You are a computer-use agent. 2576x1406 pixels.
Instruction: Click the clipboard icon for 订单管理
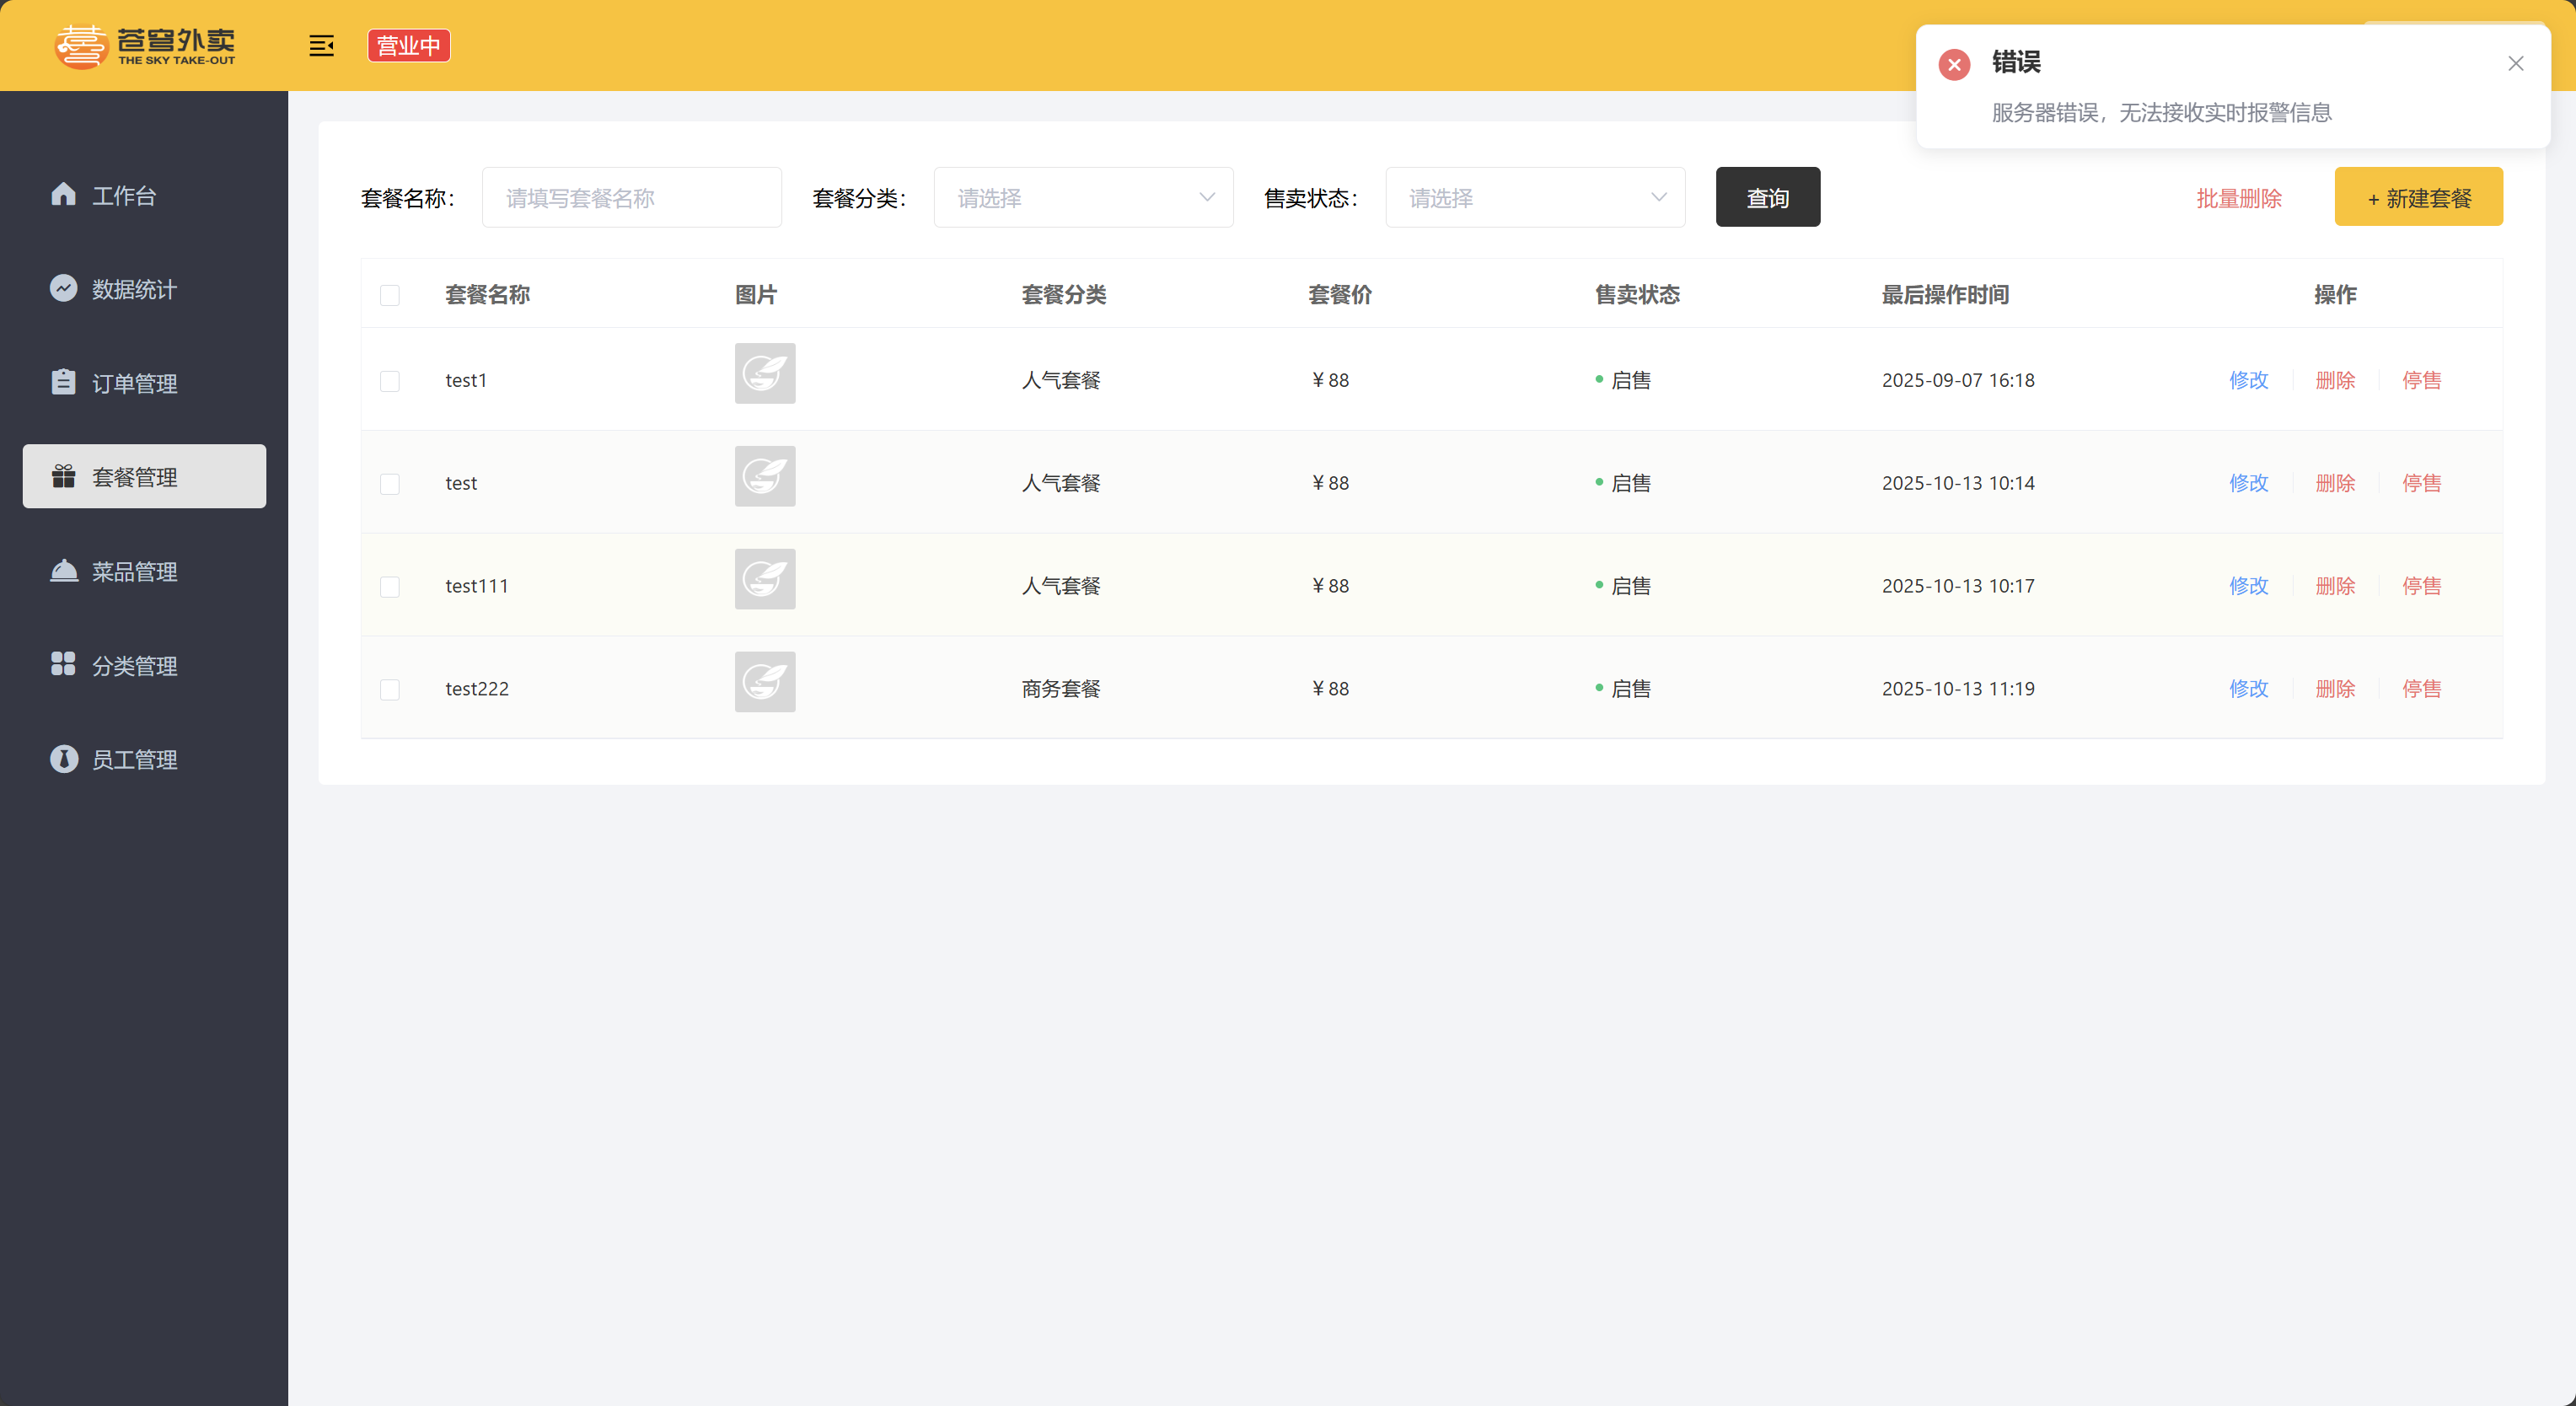(x=63, y=382)
